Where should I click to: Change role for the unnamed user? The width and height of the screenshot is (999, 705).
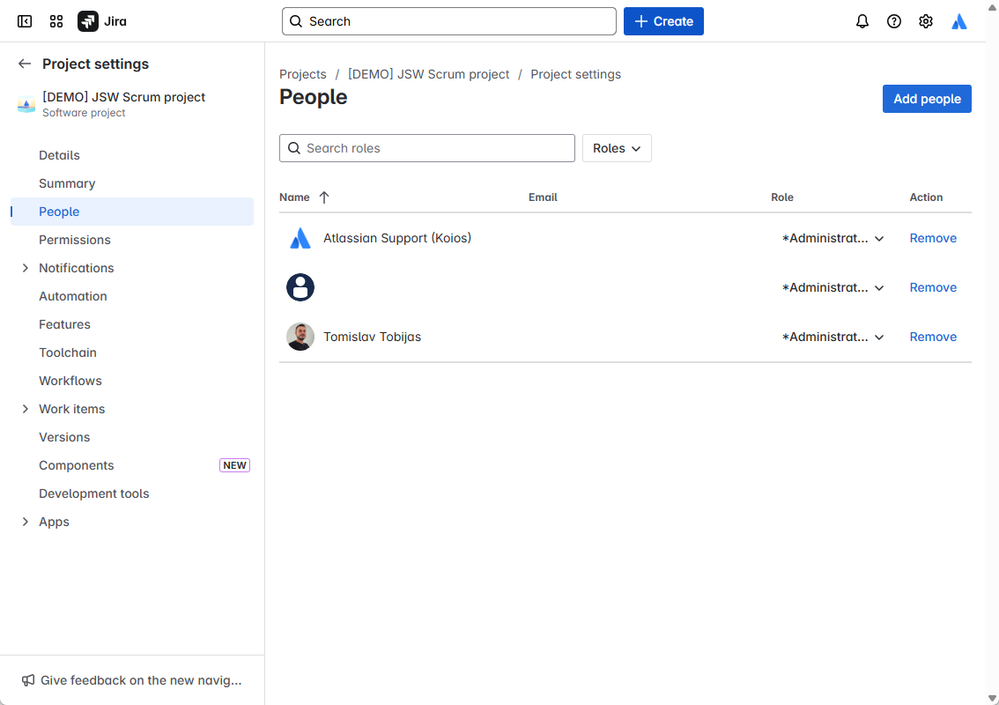click(x=833, y=287)
